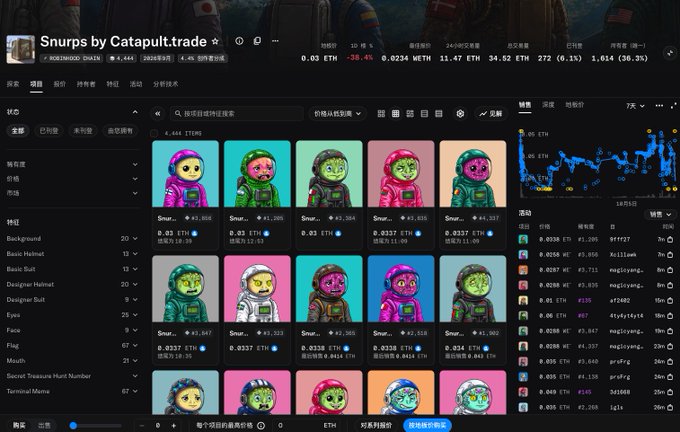Expand the Background trait filter

click(72, 239)
